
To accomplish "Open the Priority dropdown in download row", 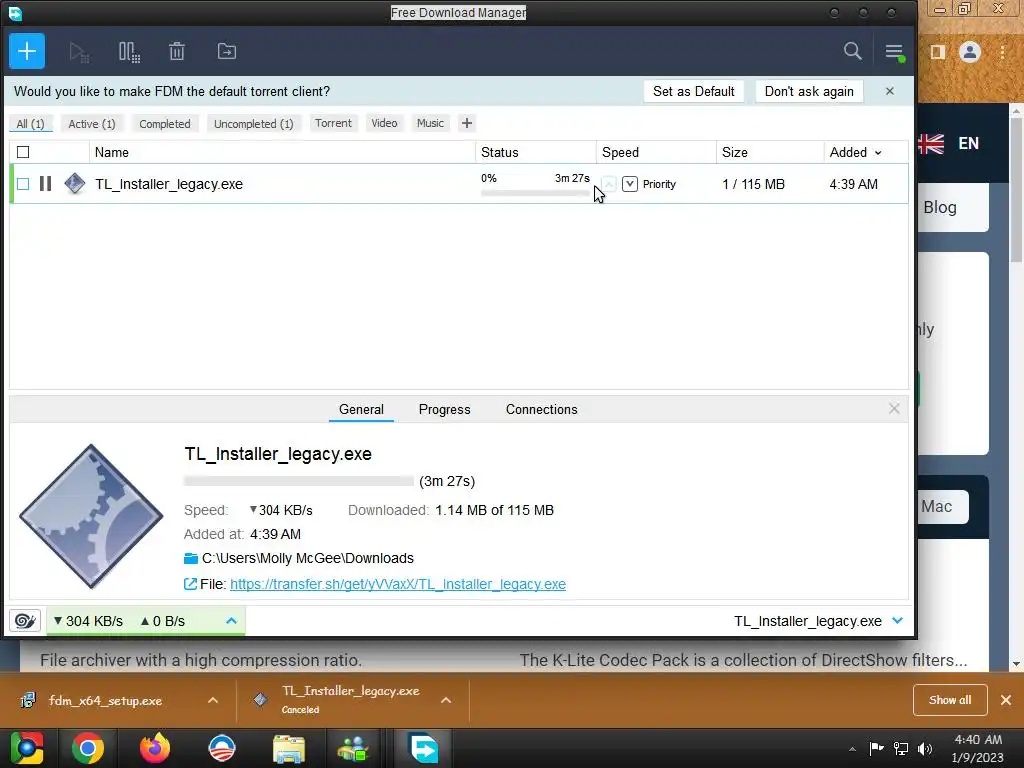I will [x=630, y=184].
